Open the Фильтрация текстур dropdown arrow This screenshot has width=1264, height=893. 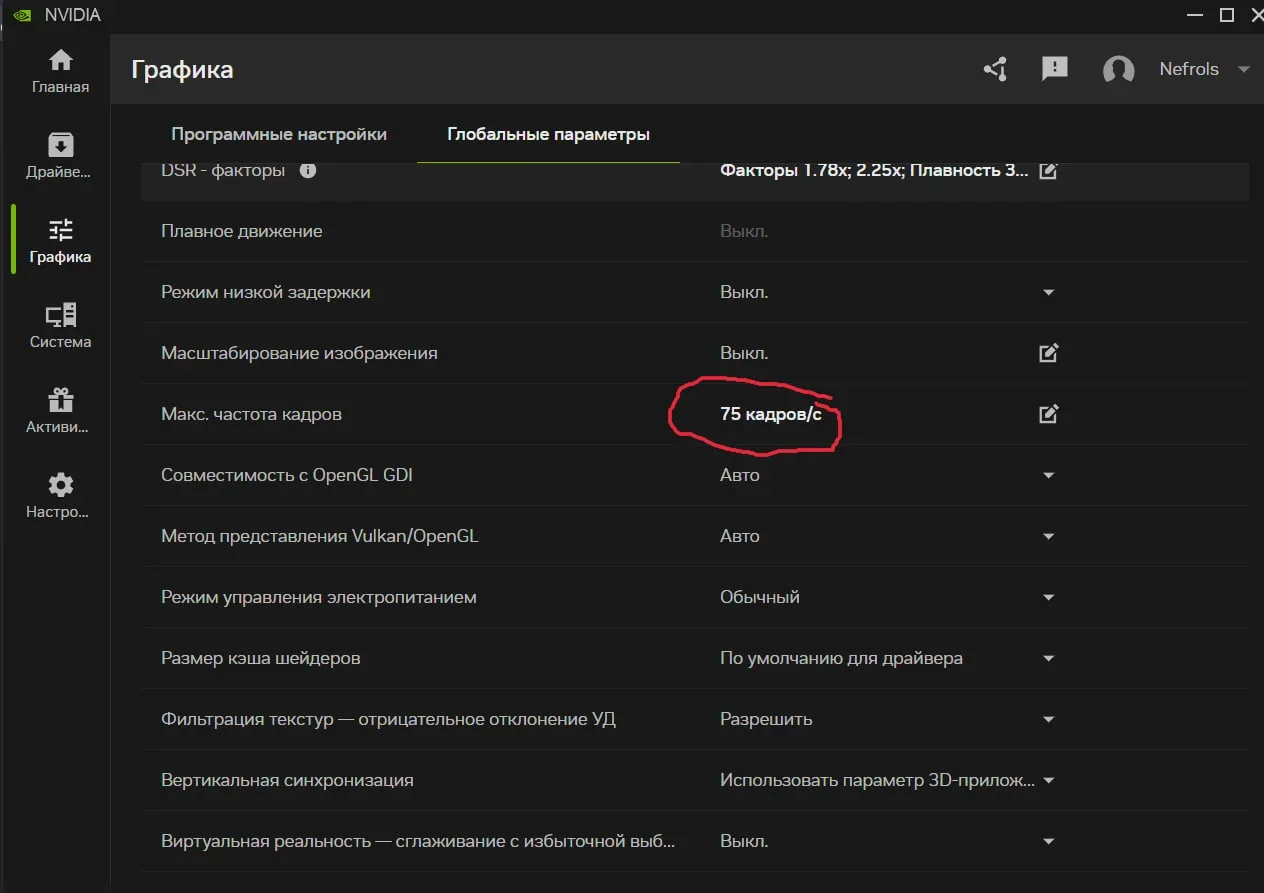click(1048, 719)
